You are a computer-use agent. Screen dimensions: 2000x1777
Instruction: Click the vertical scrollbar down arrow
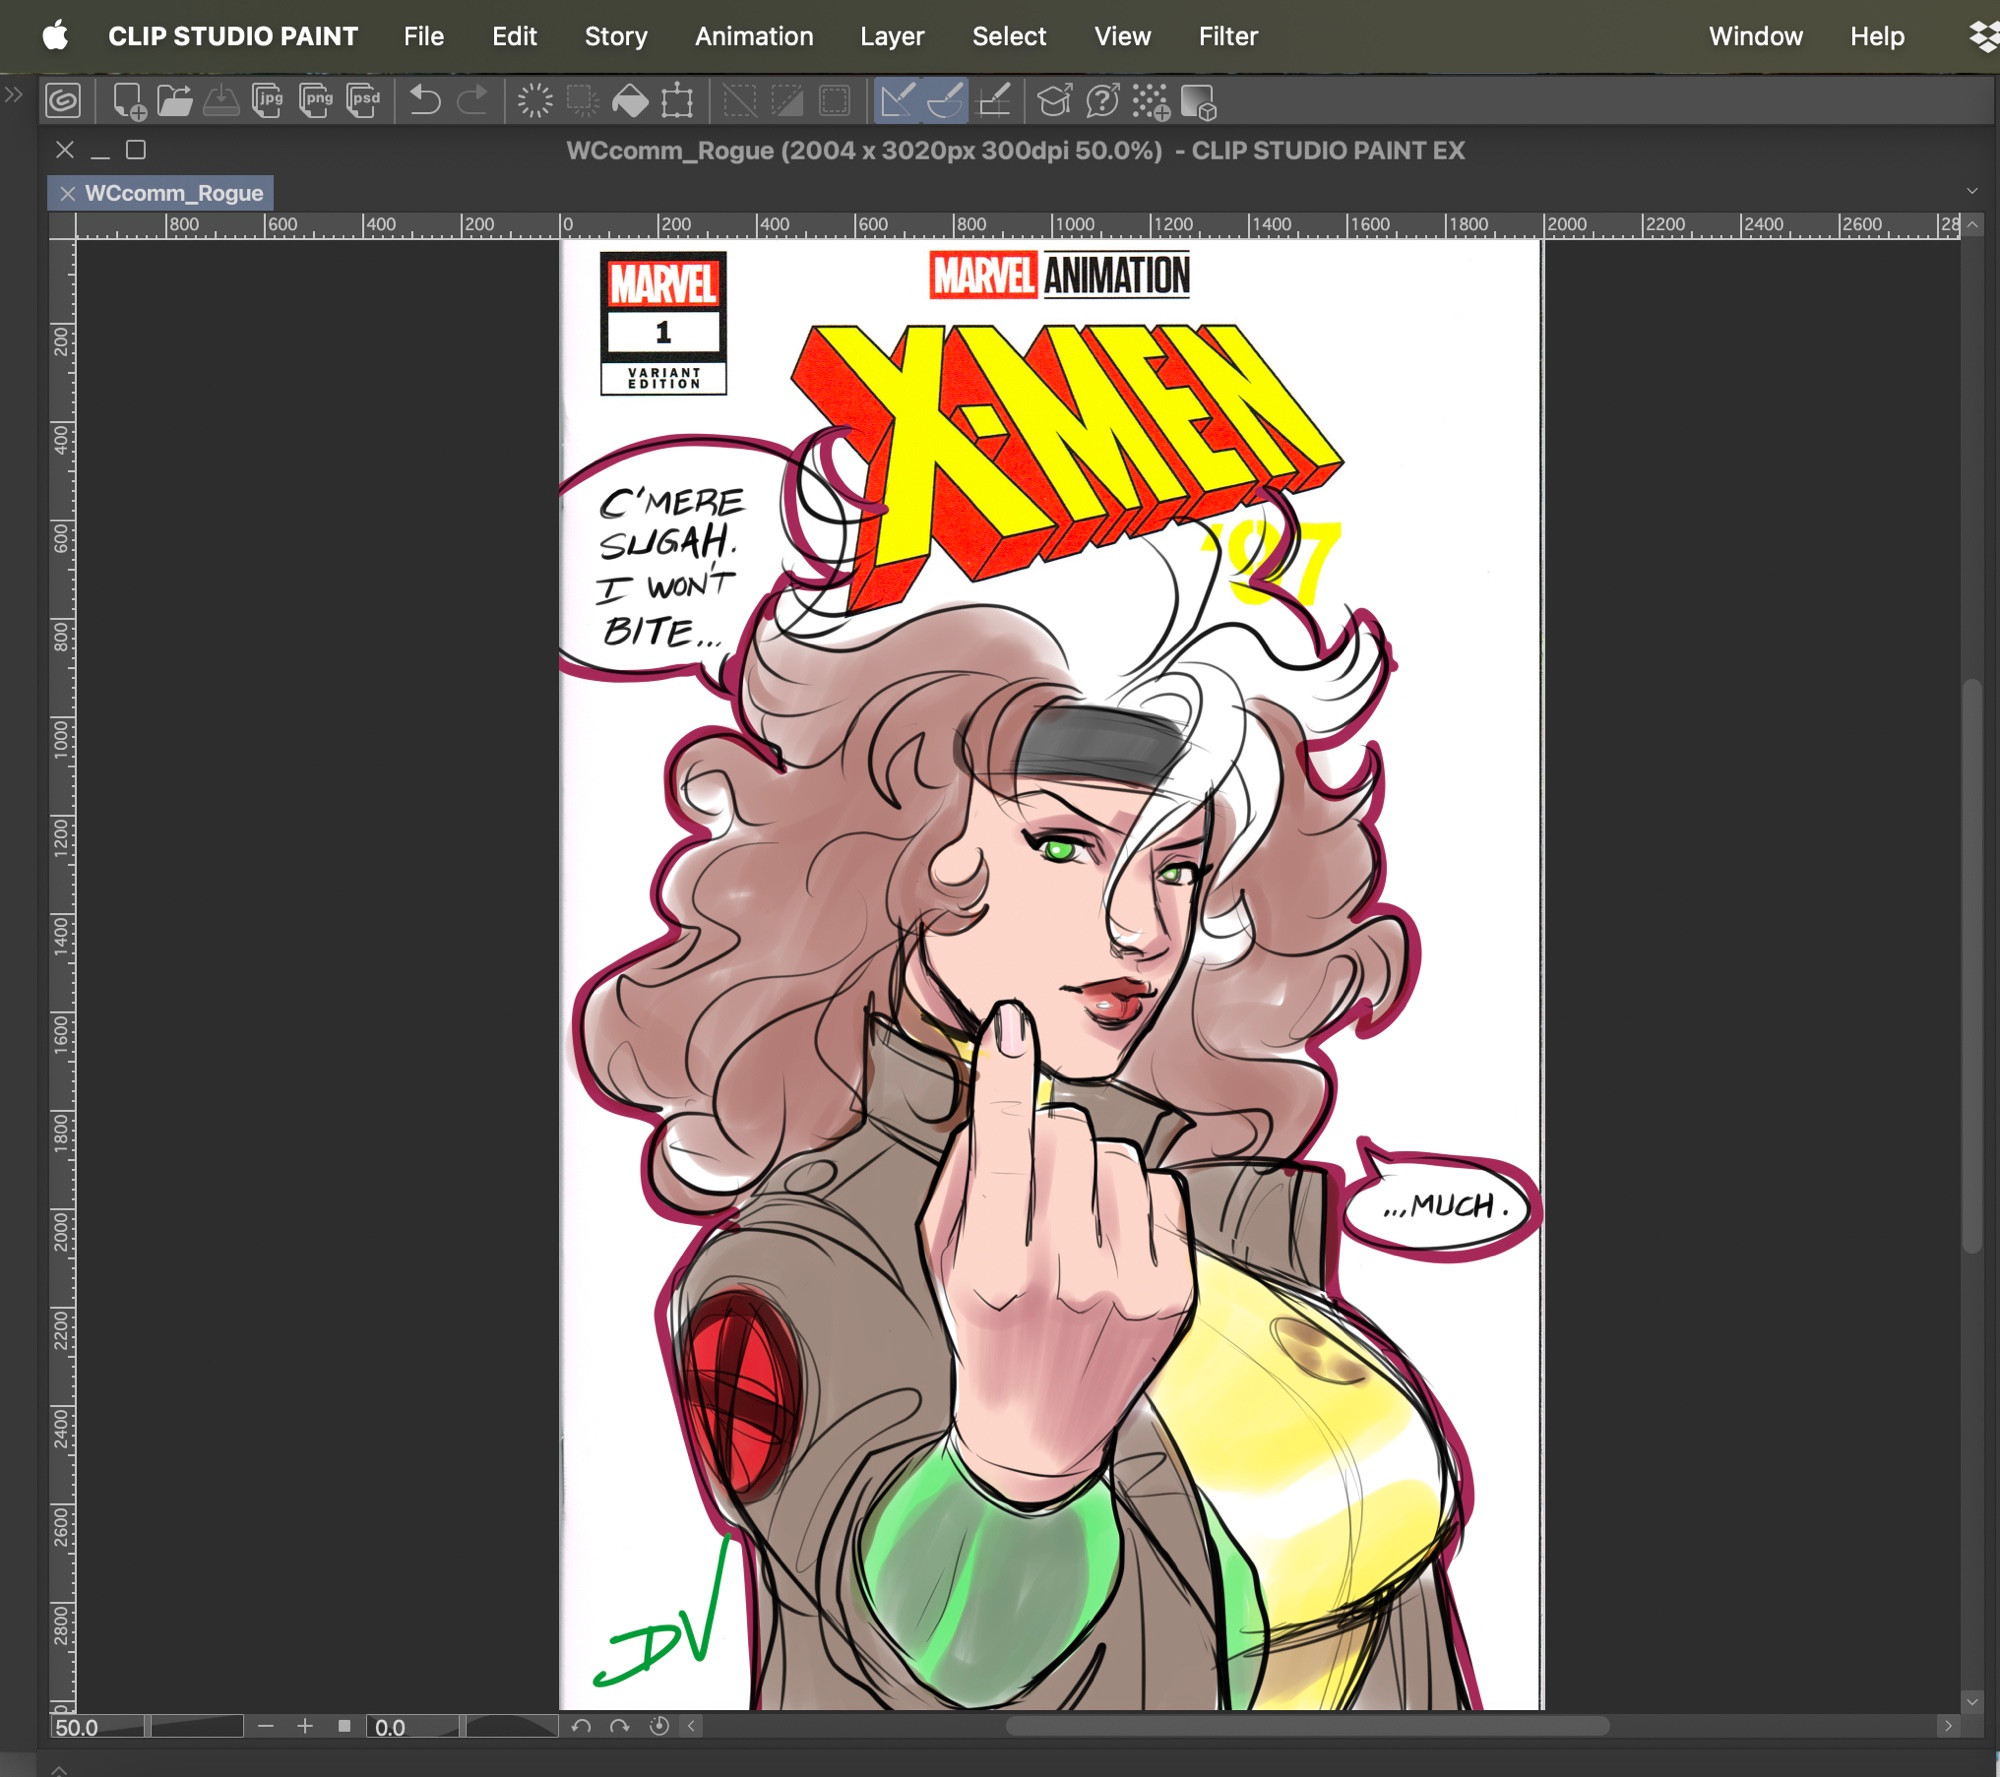(1972, 1701)
